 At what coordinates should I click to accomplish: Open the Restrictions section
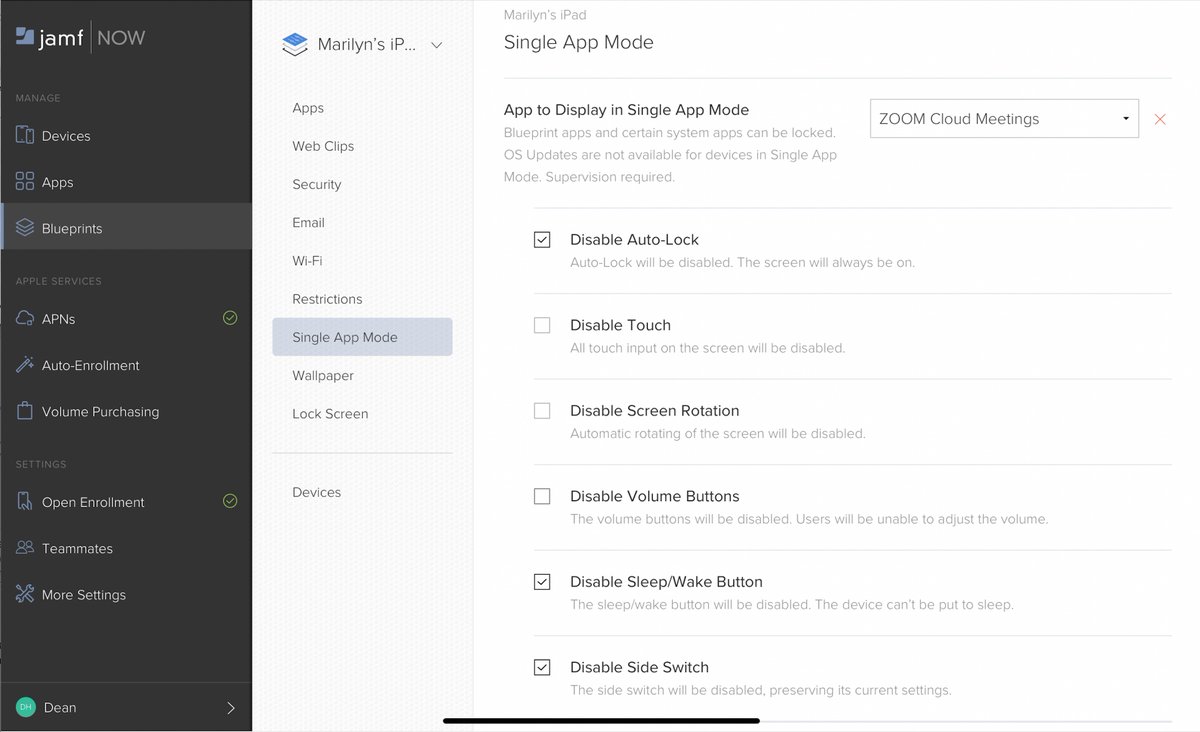coord(327,299)
